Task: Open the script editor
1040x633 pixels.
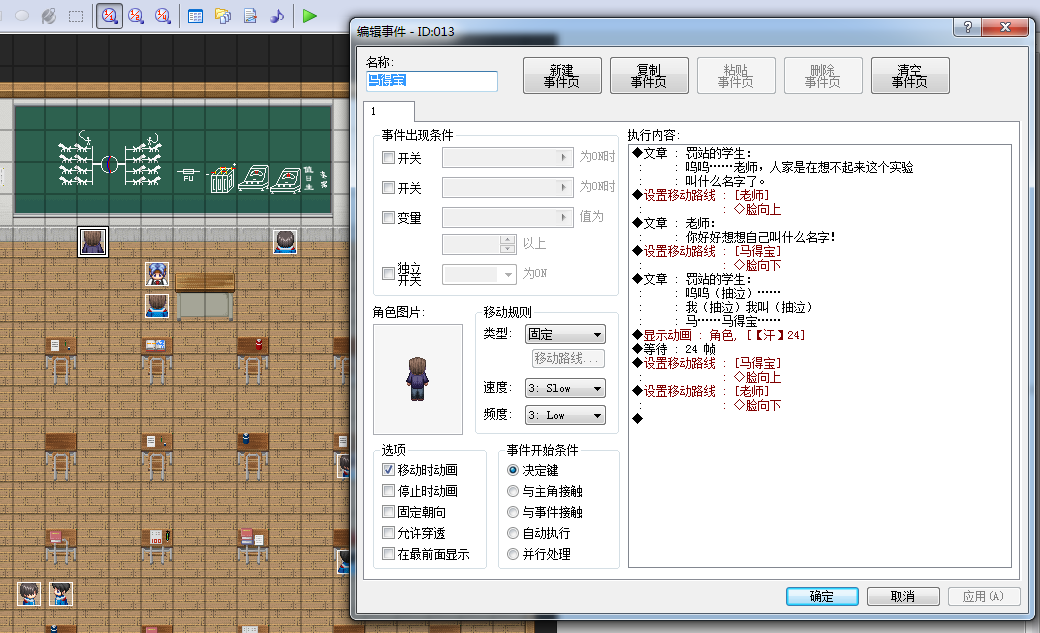Action: tap(250, 16)
